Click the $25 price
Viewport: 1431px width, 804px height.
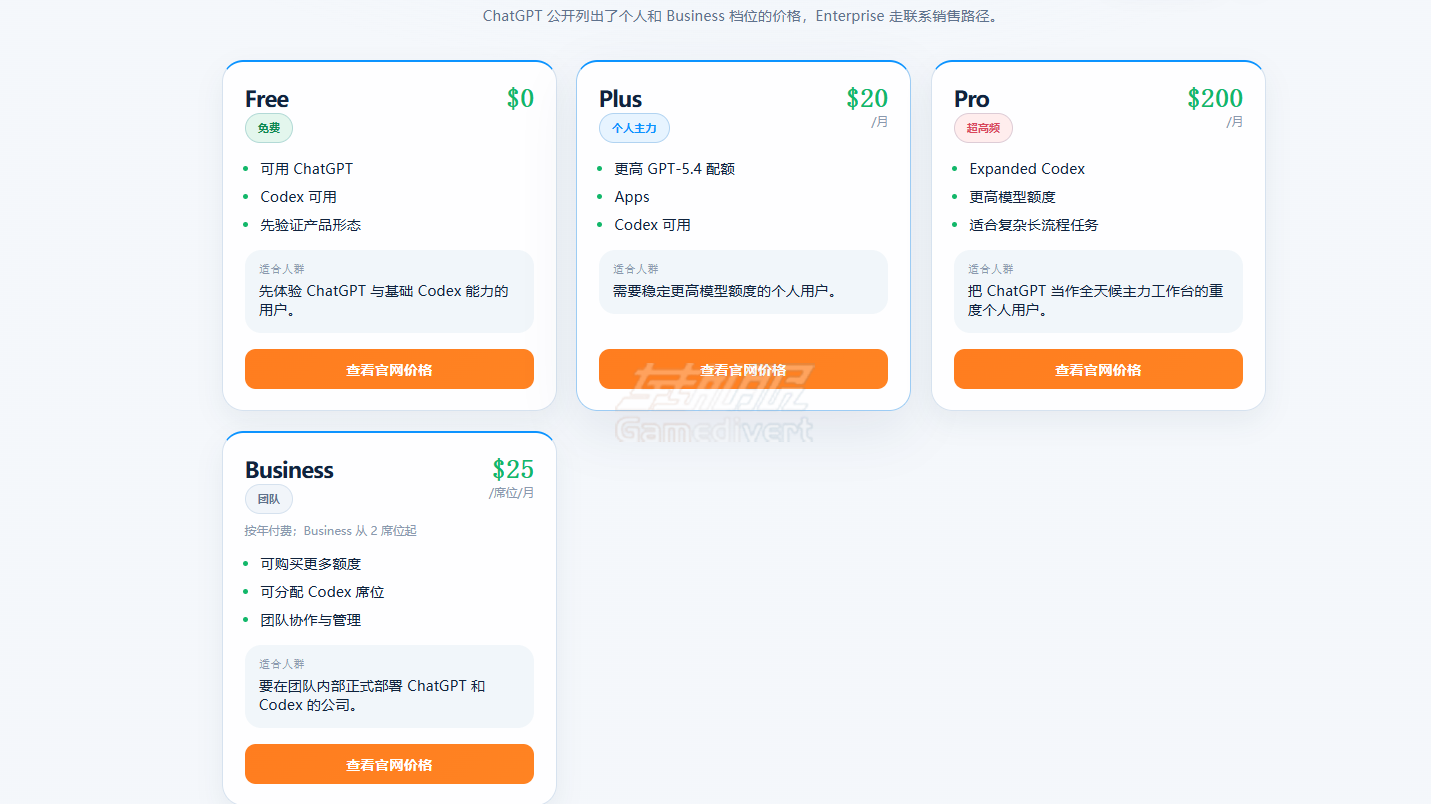pyautogui.click(x=513, y=469)
